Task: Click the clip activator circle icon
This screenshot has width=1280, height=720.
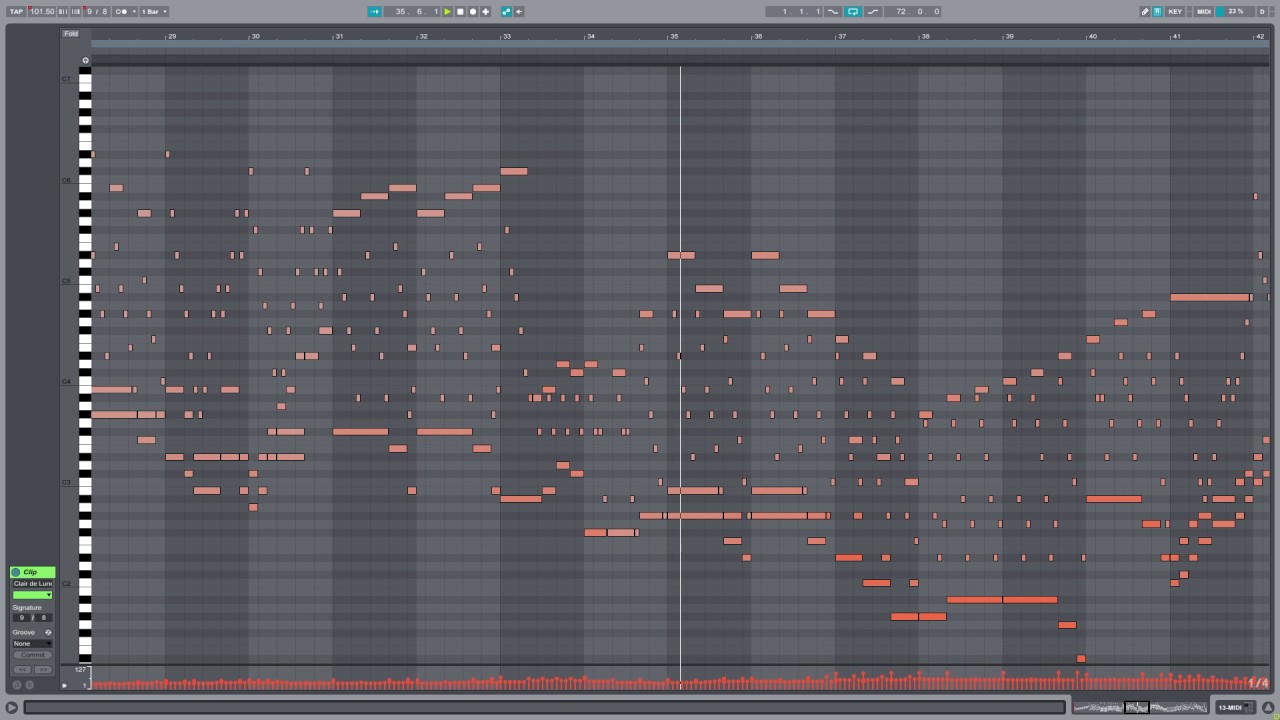Action: (x=16, y=572)
